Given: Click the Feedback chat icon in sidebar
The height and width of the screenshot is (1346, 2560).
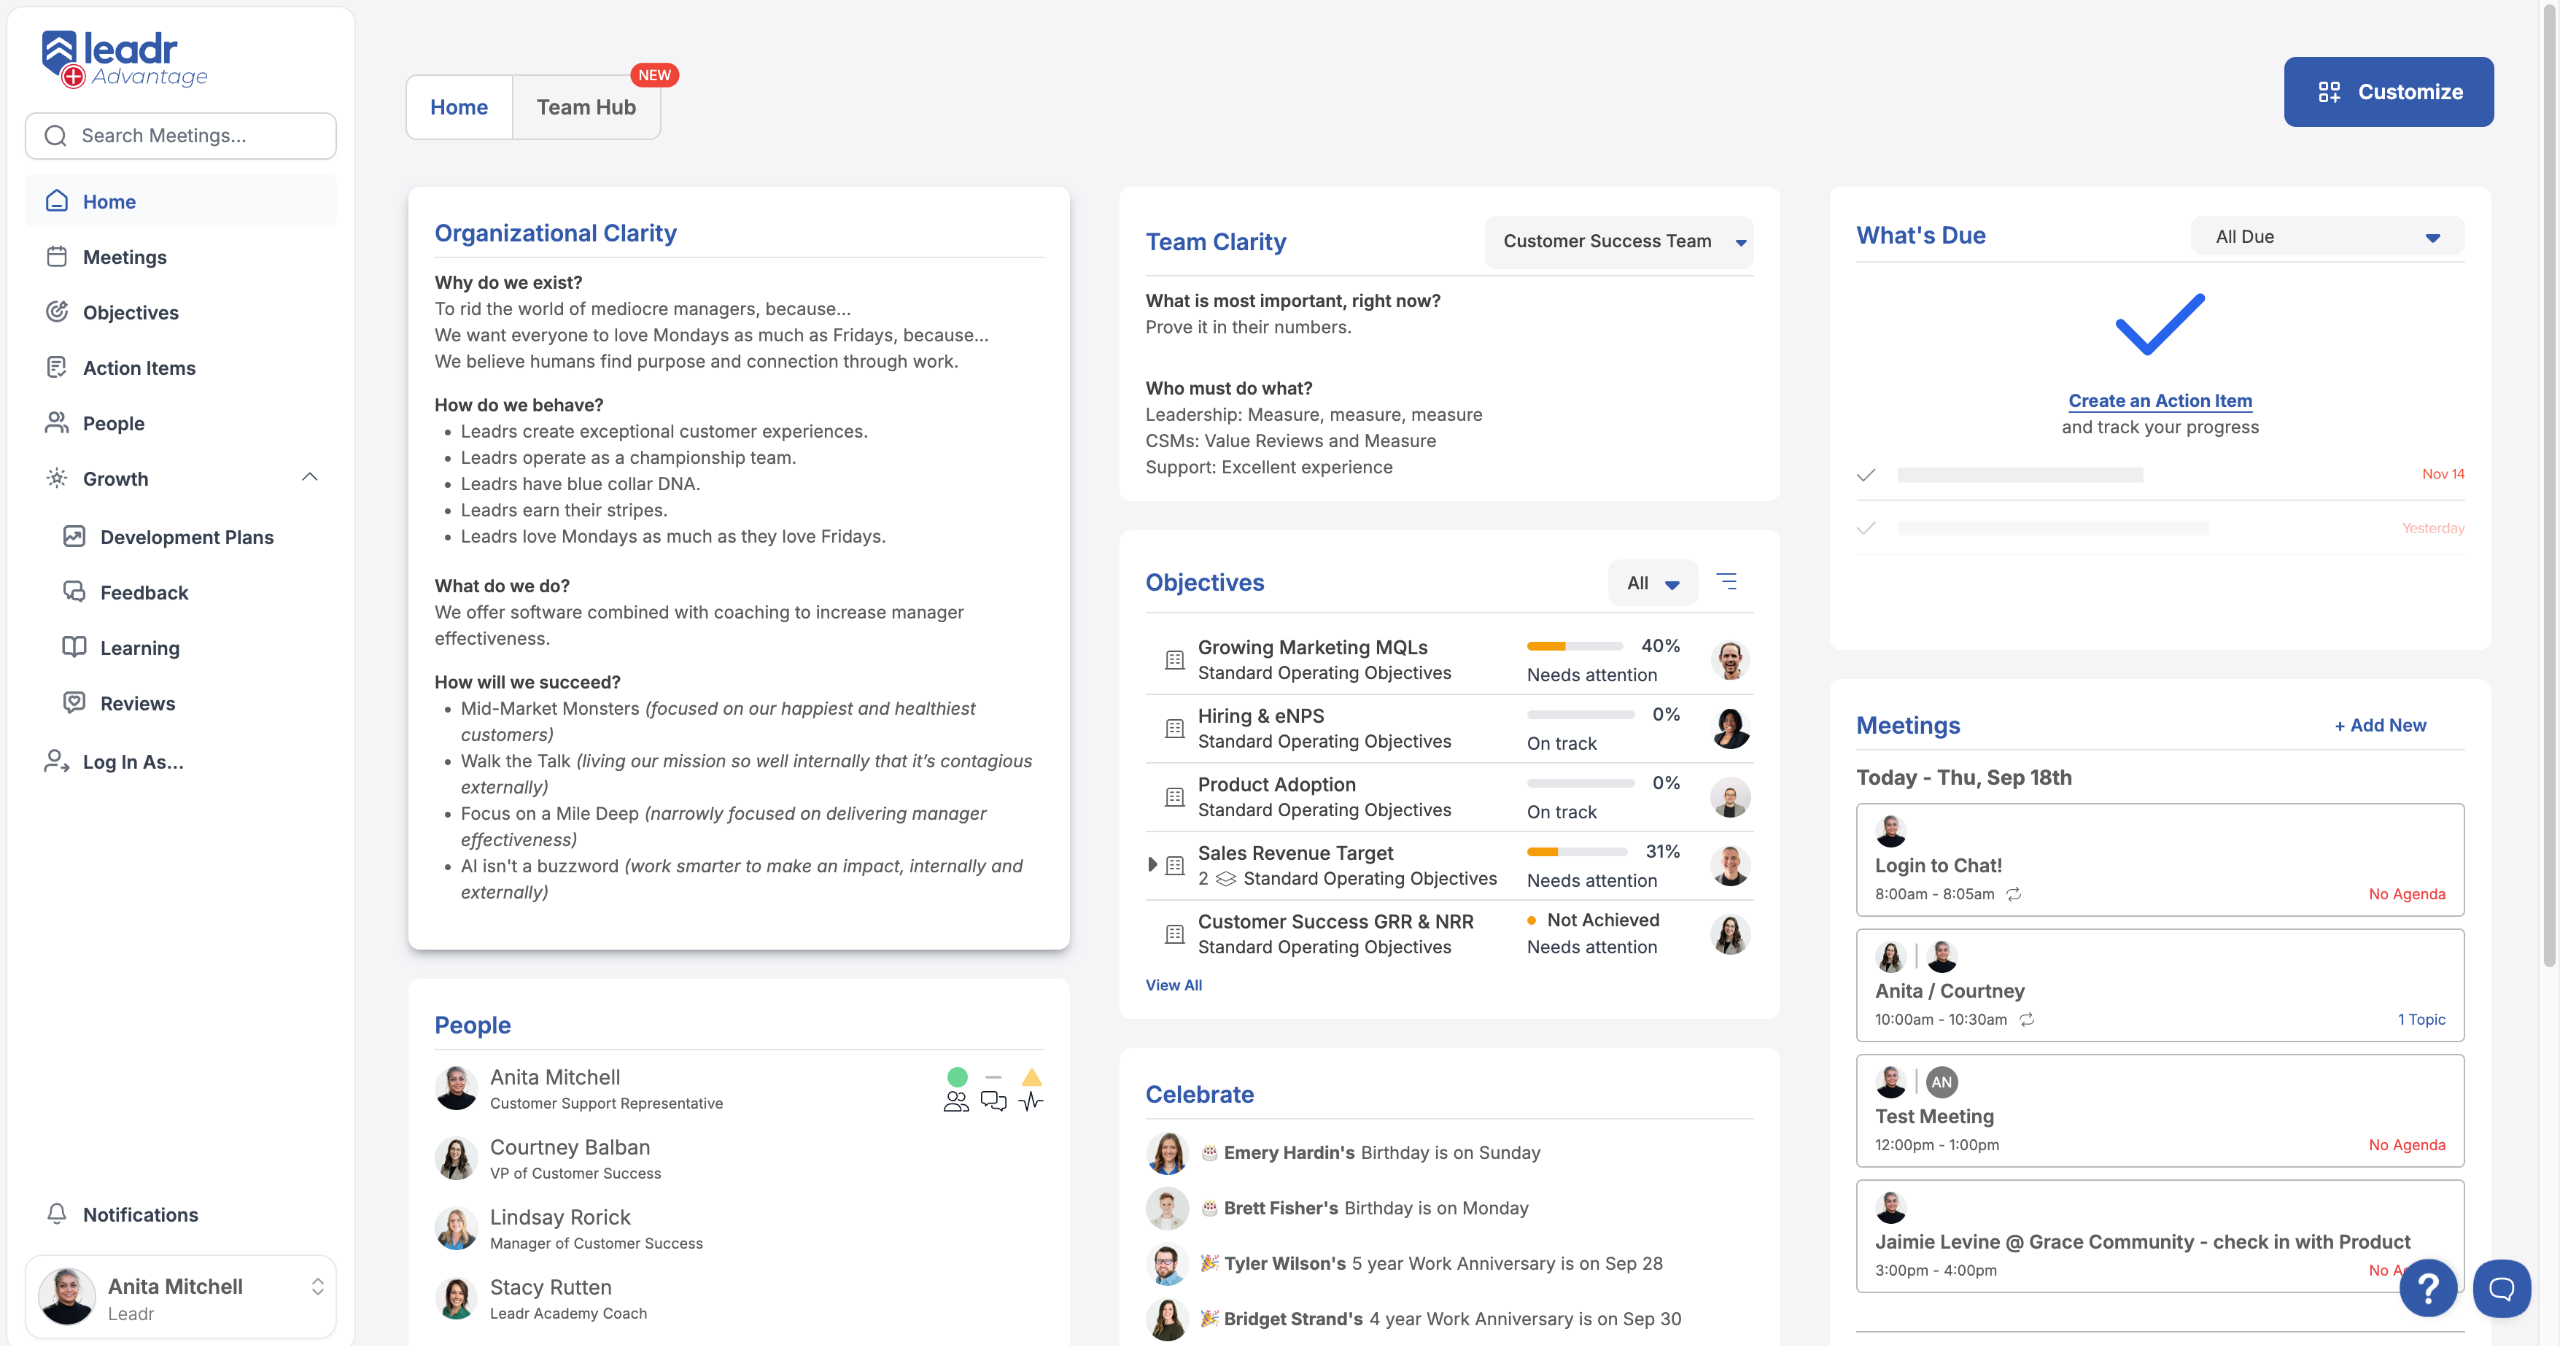Looking at the screenshot, I should 74,592.
